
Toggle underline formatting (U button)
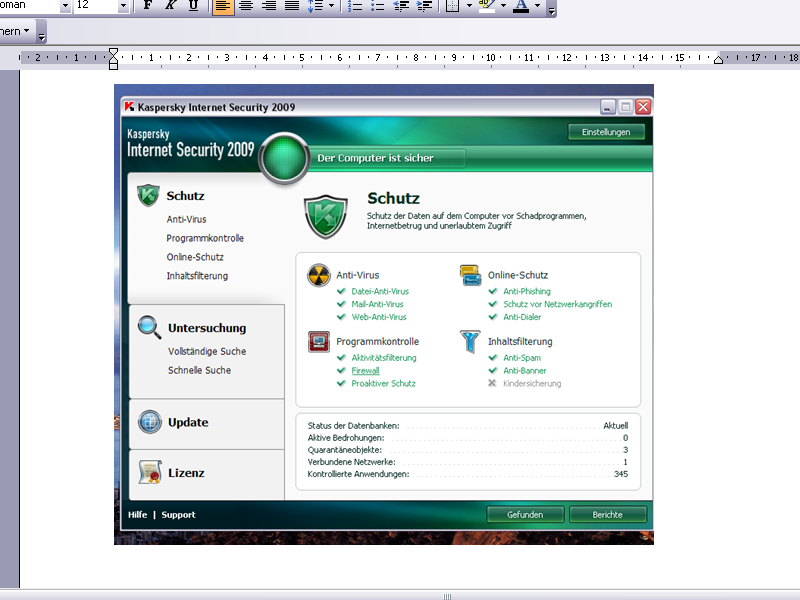pos(193,6)
